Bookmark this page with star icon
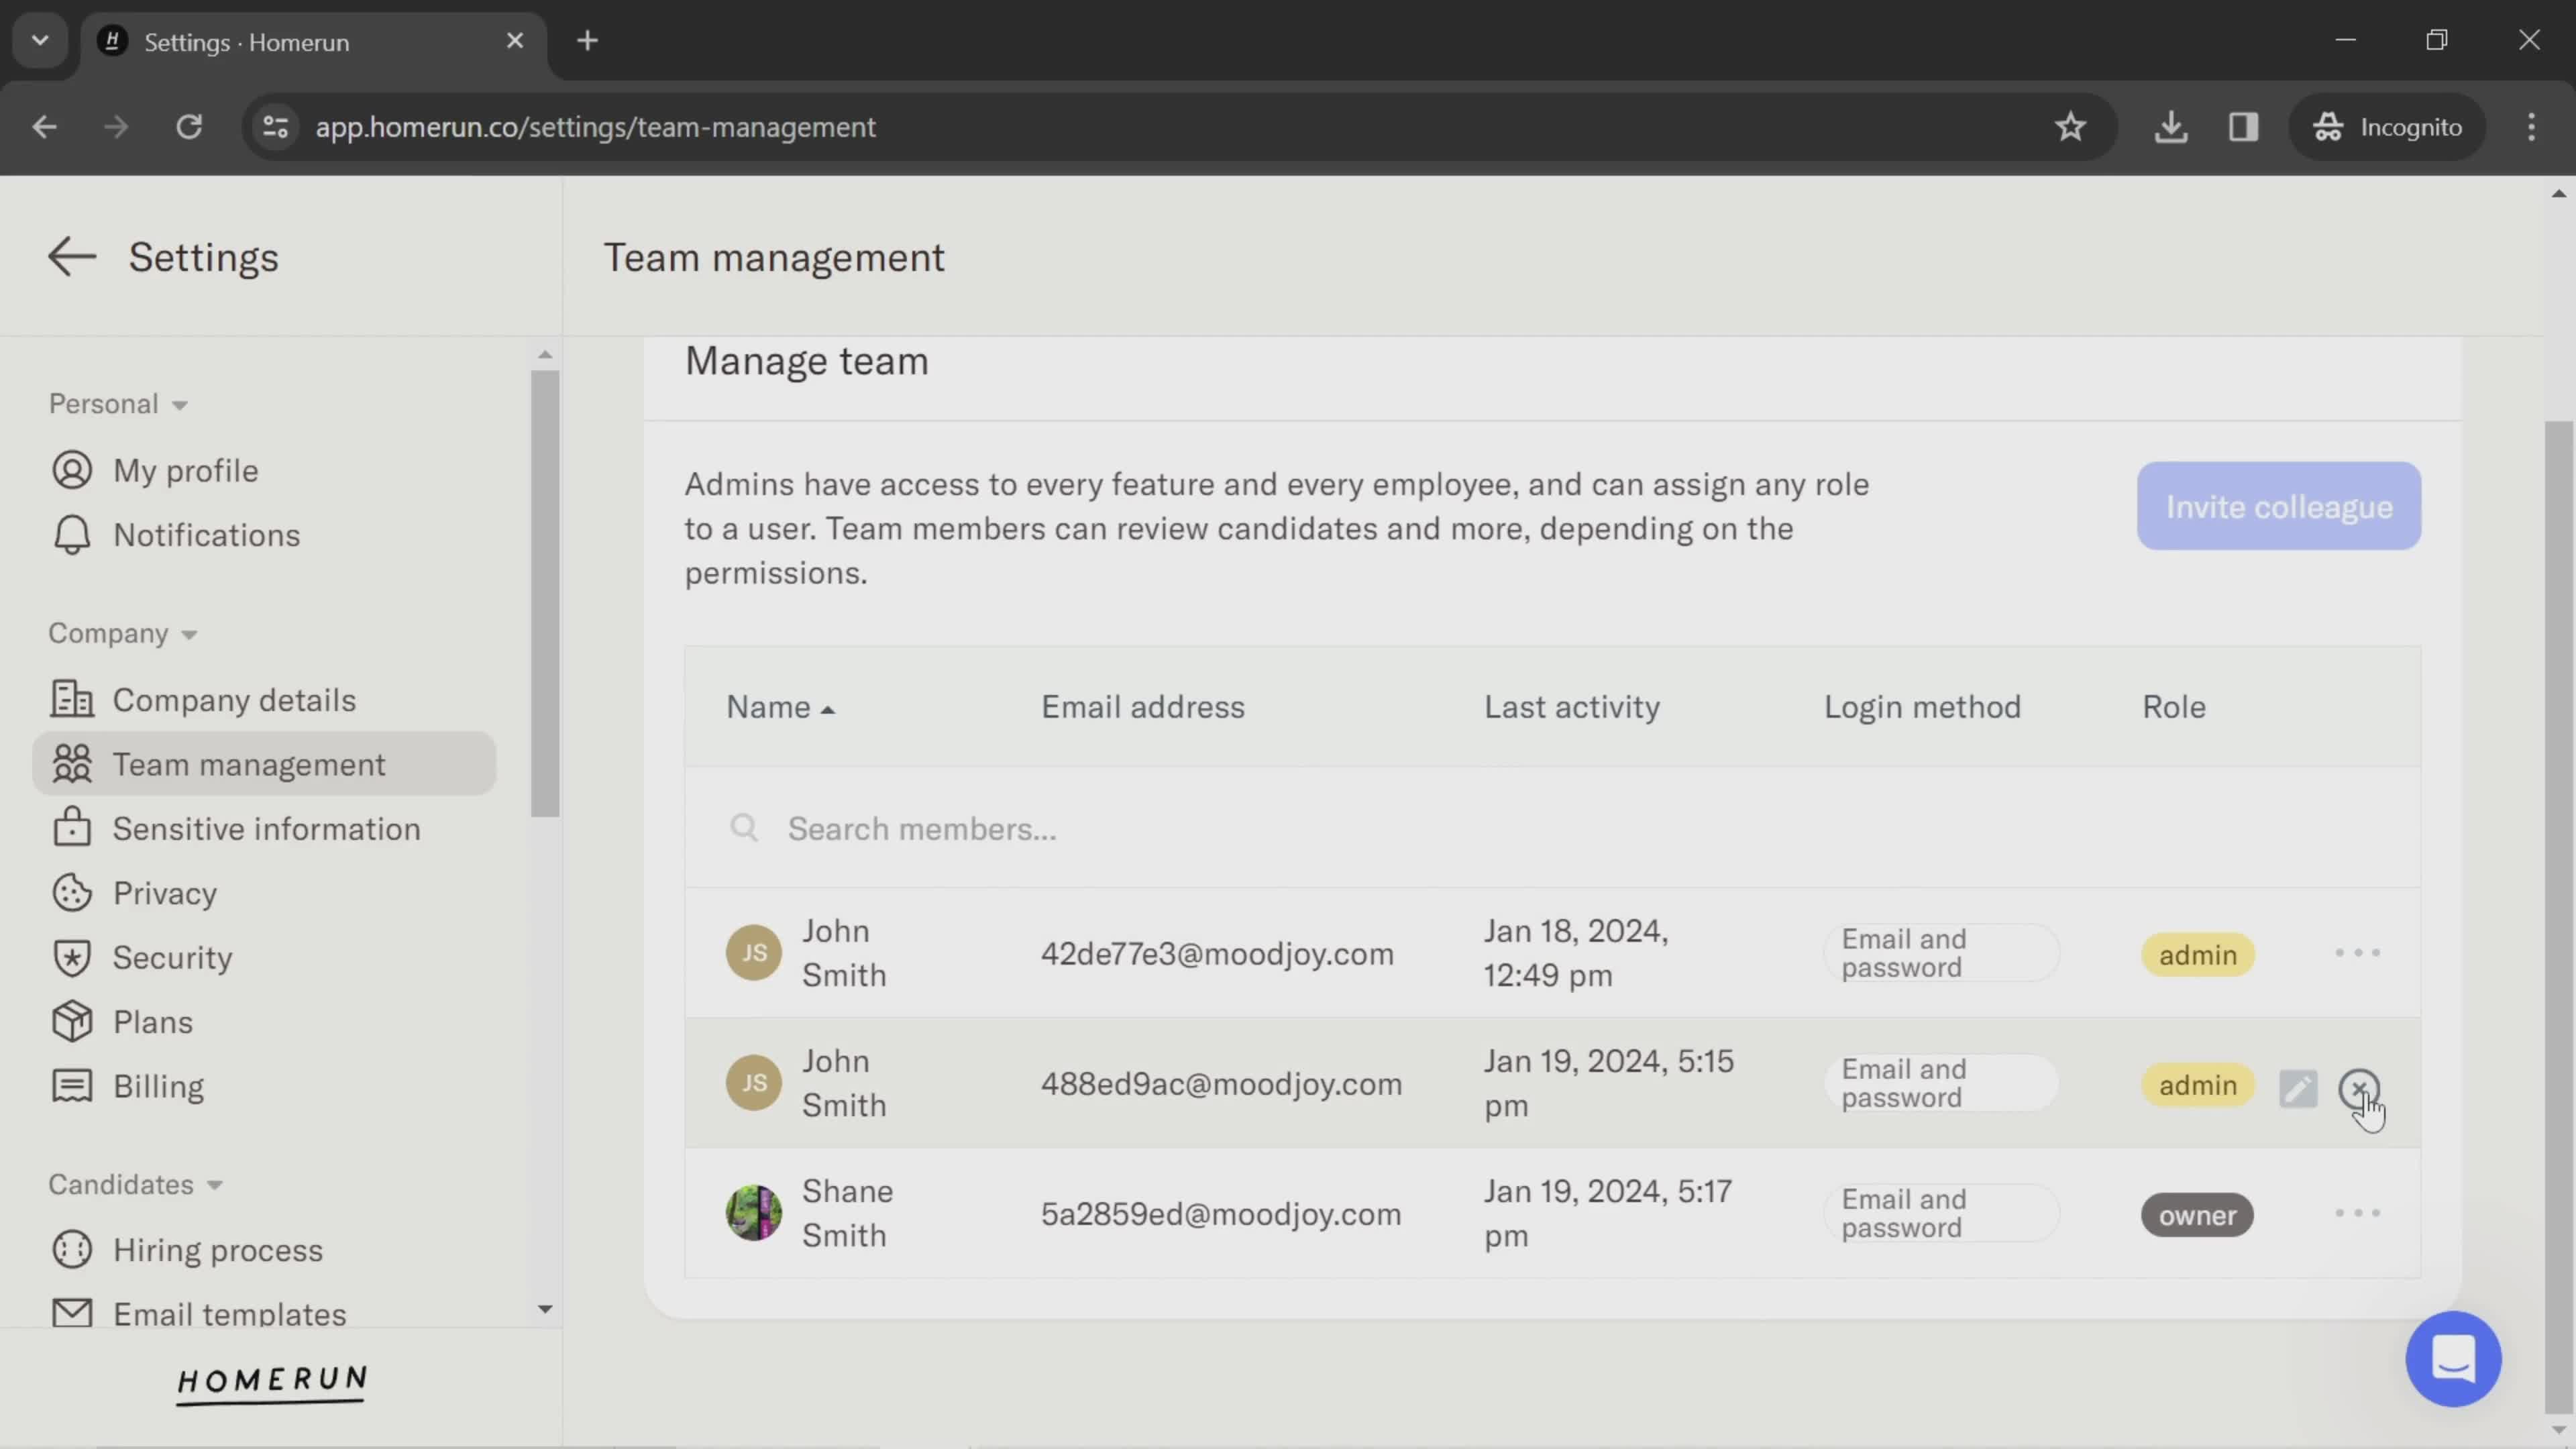2576x1449 pixels. [2070, 127]
